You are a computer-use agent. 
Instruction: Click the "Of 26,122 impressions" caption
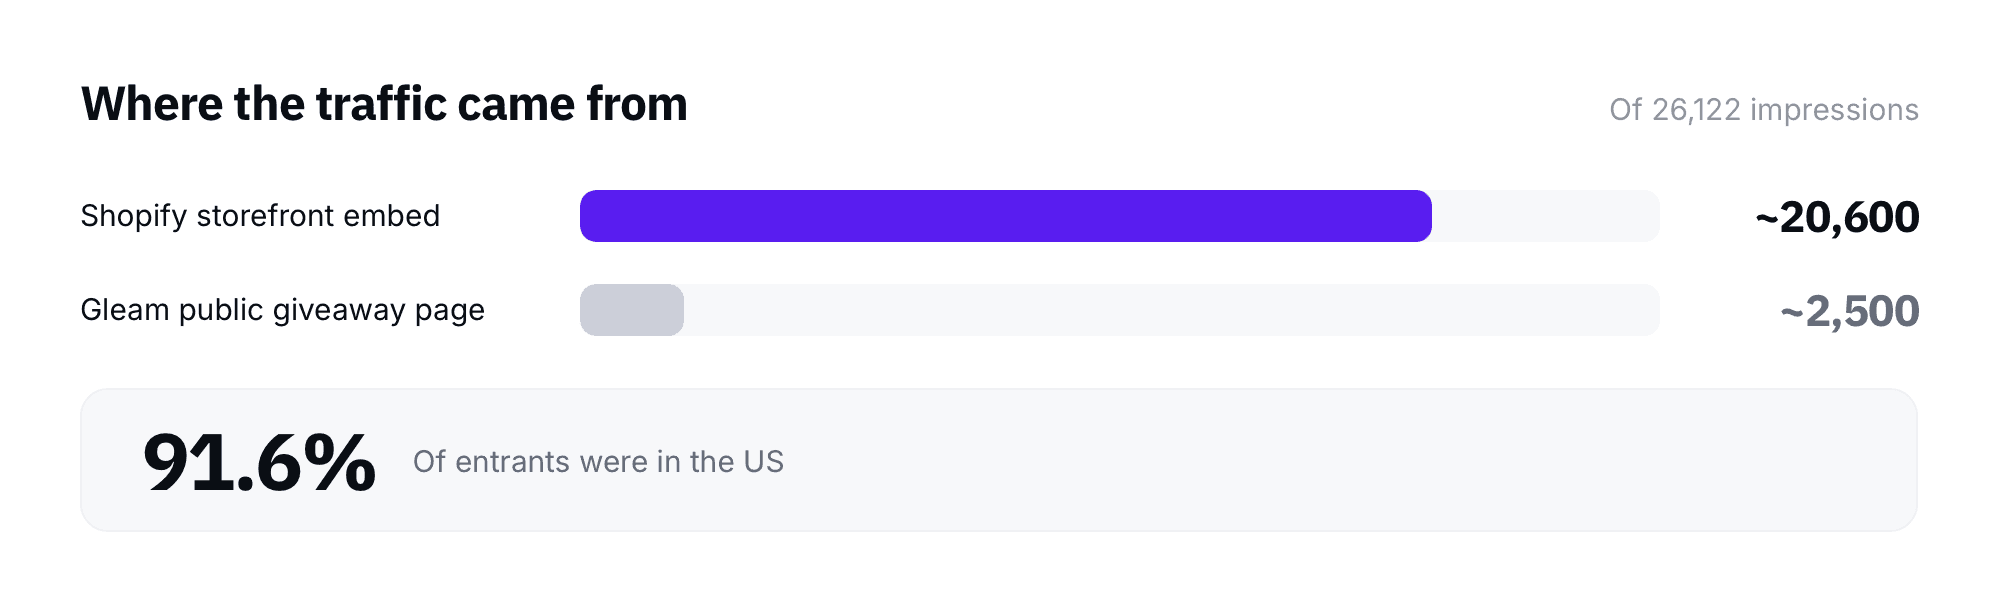(1764, 109)
